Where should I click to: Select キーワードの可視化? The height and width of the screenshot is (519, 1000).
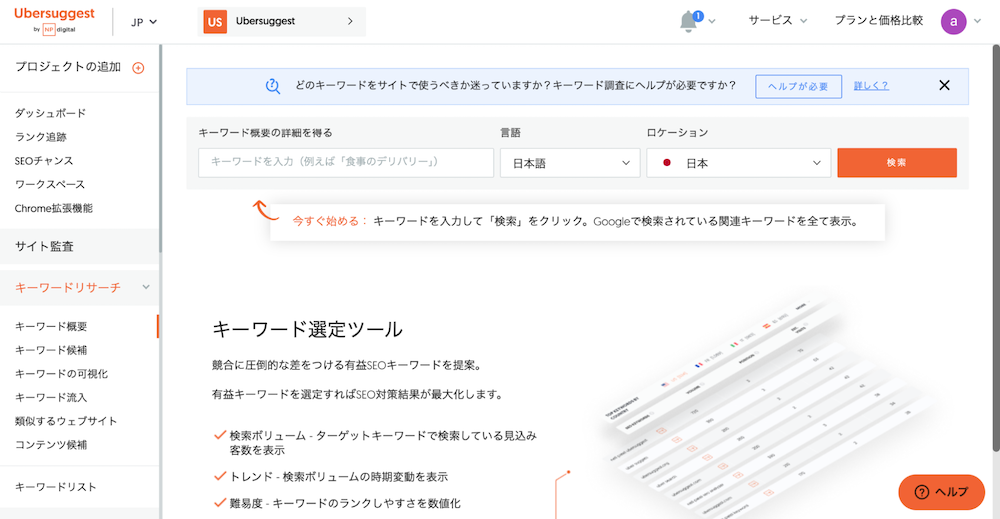(61, 374)
